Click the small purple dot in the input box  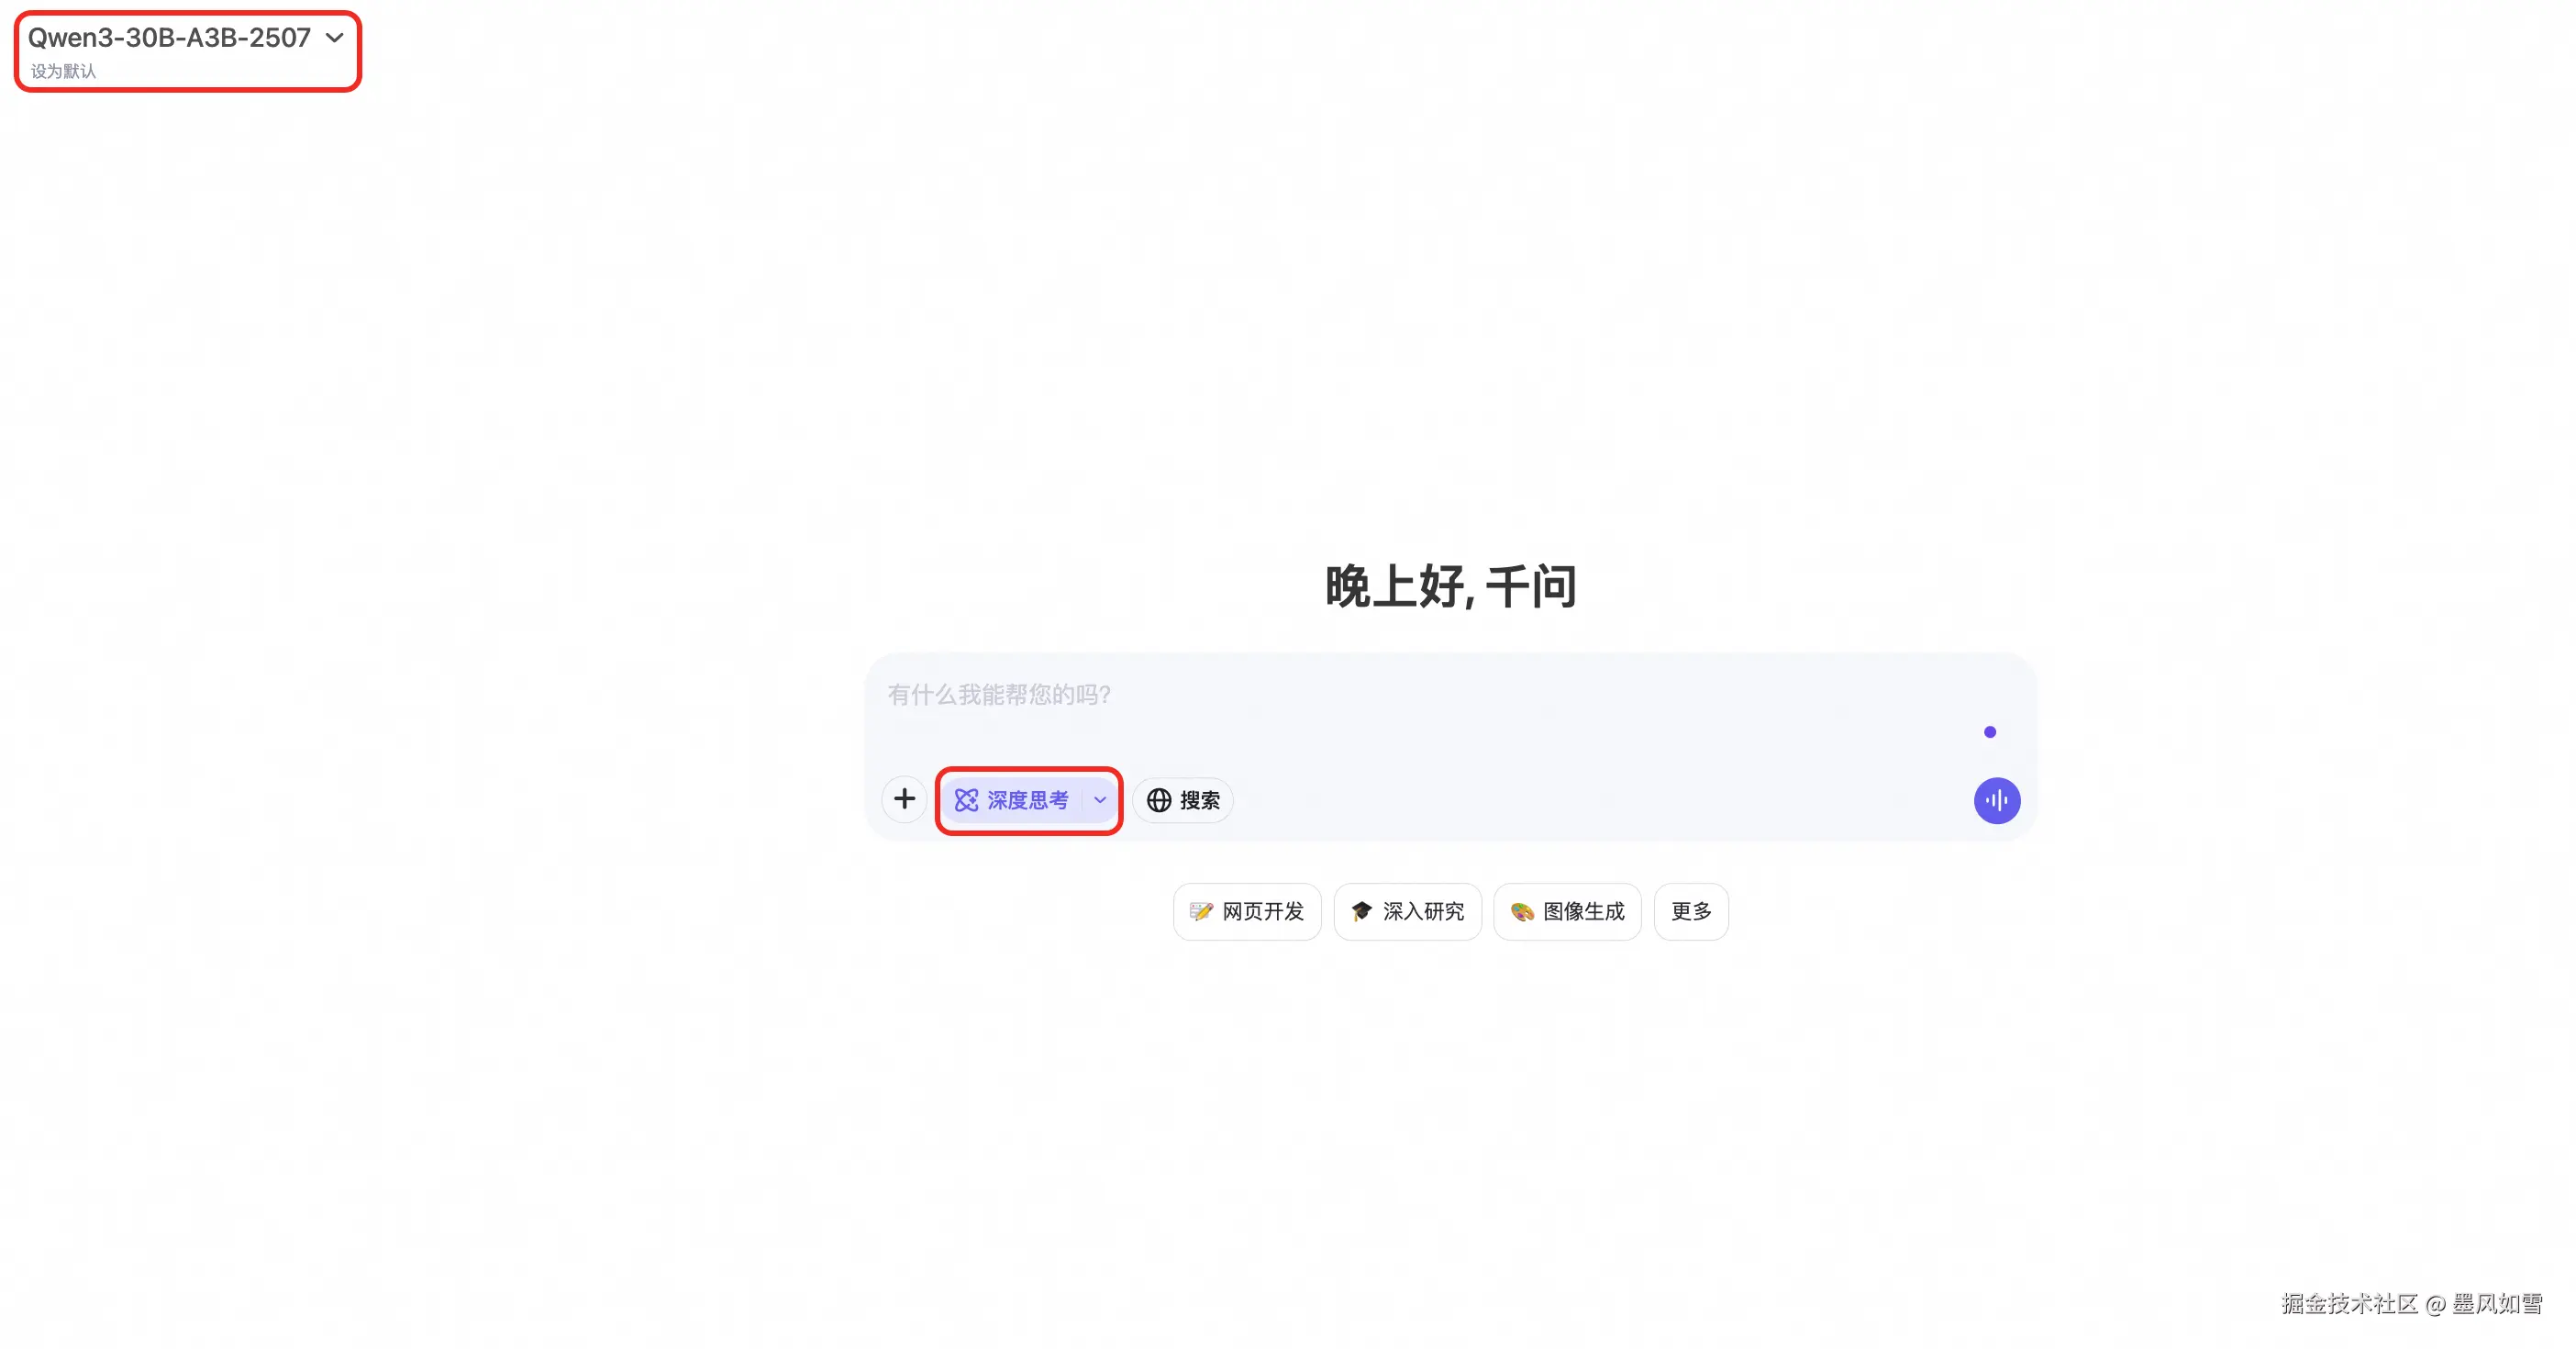[1989, 732]
